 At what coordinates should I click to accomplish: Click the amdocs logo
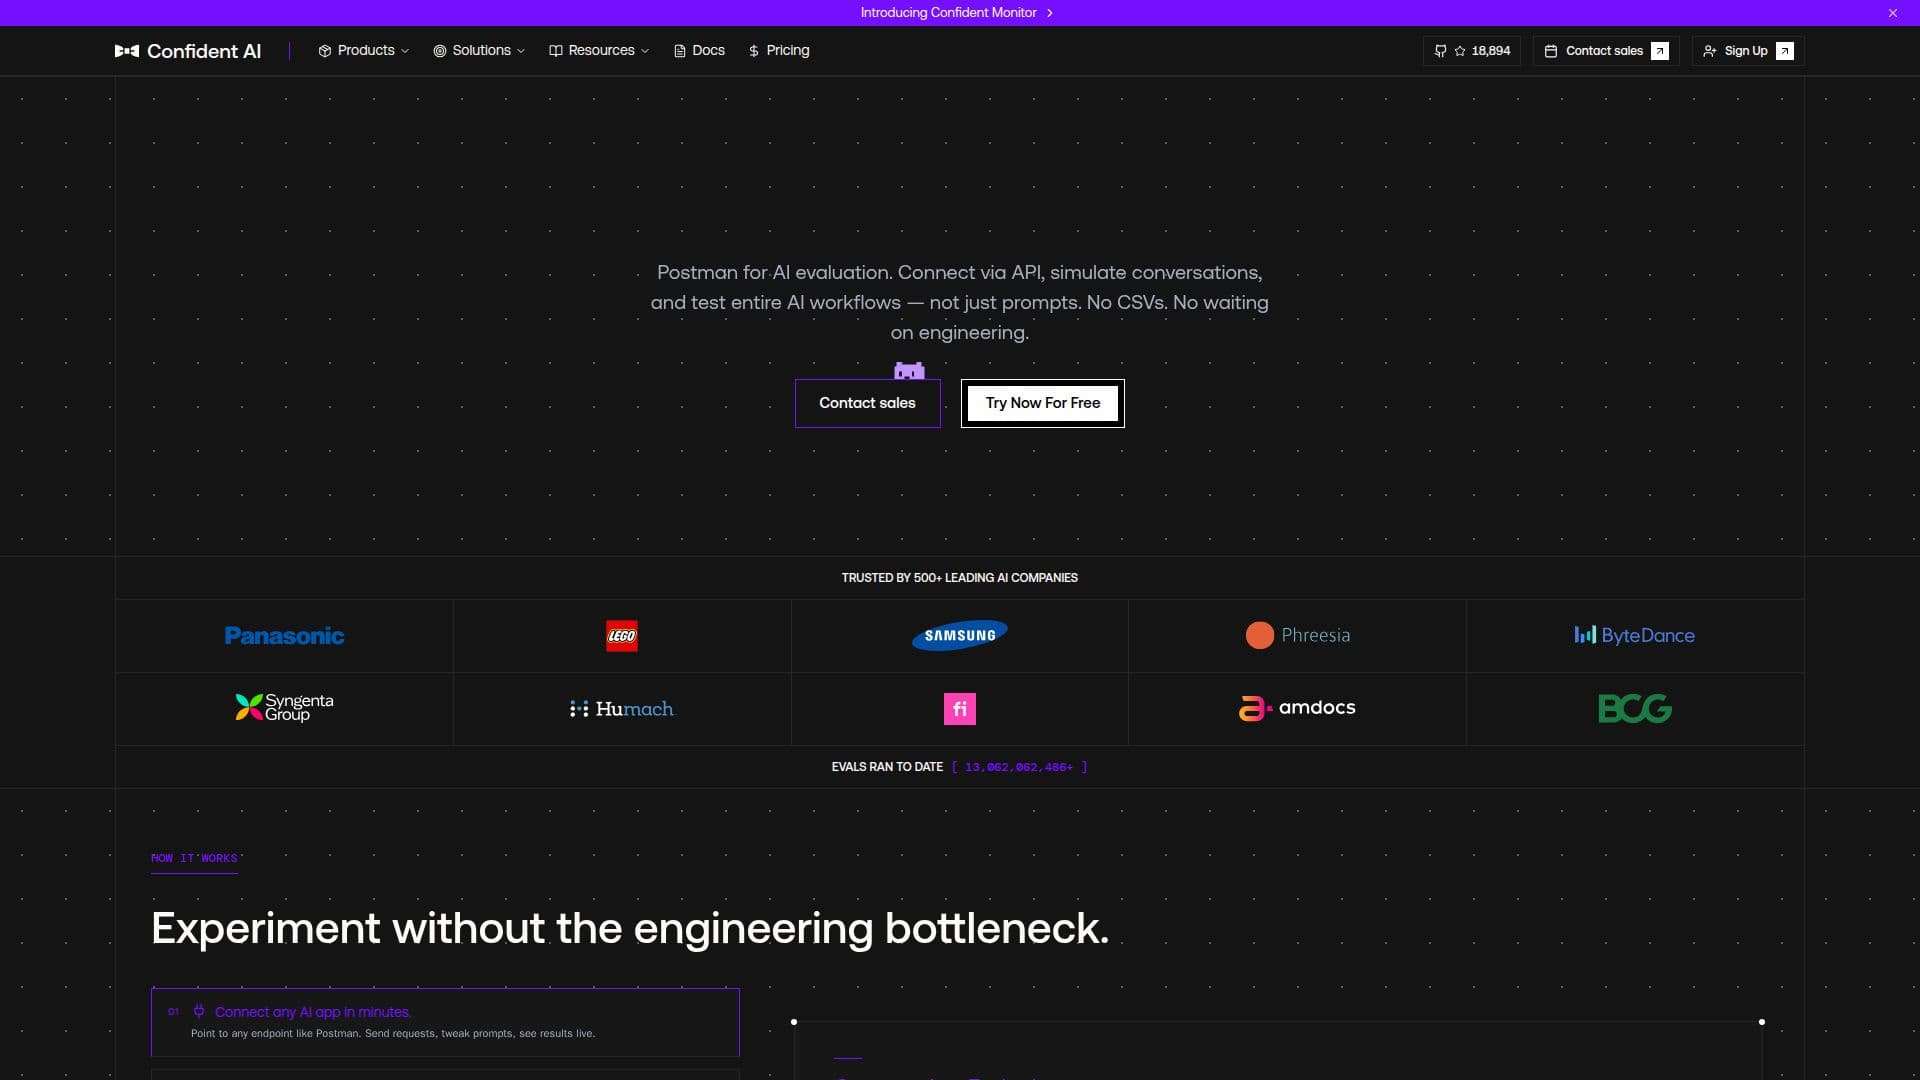click(x=1298, y=708)
